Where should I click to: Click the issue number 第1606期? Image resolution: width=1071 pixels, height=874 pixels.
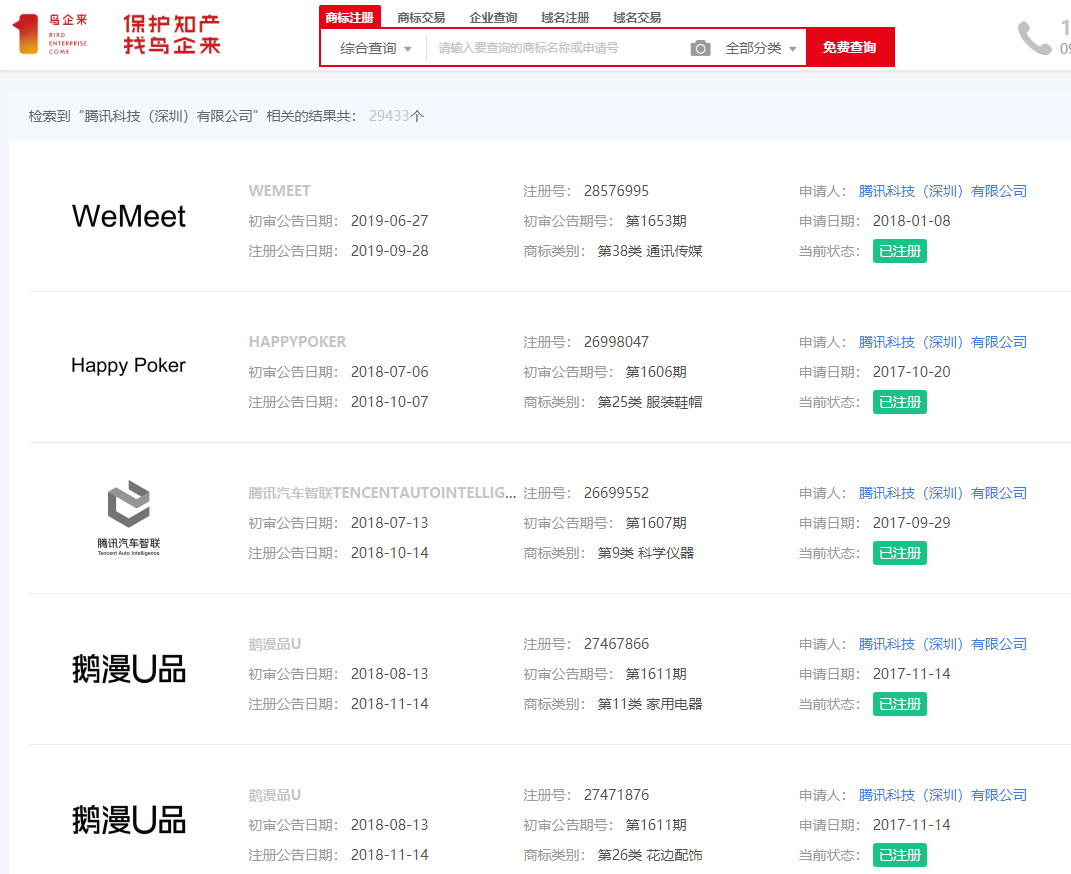point(656,372)
